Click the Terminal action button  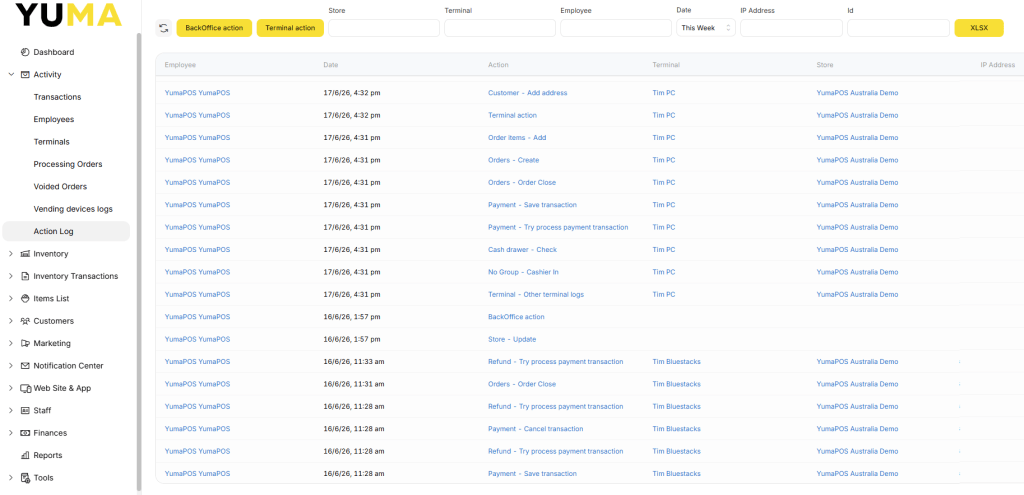point(290,28)
